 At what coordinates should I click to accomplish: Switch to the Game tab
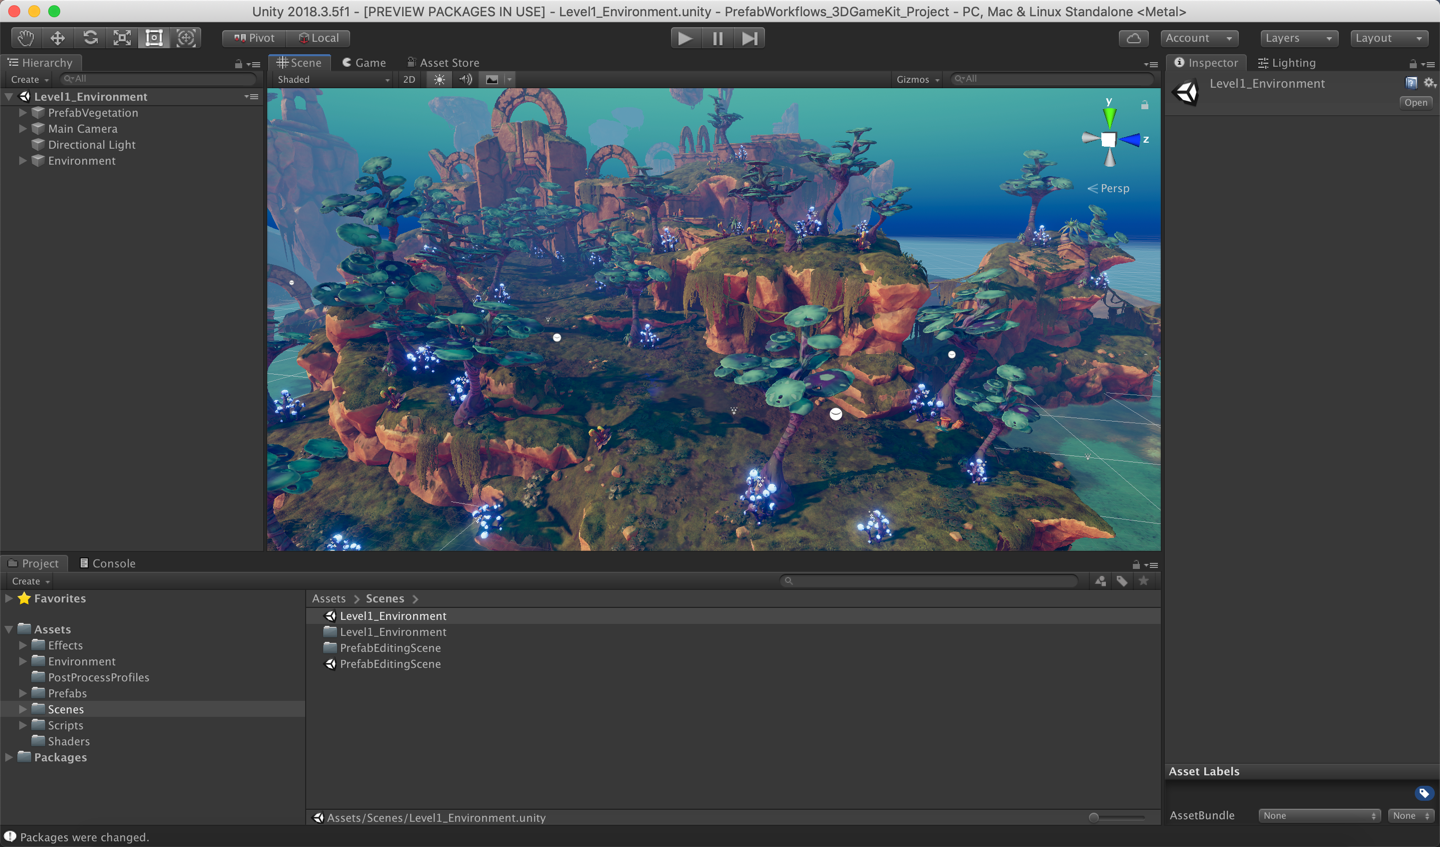coord(364,63)
